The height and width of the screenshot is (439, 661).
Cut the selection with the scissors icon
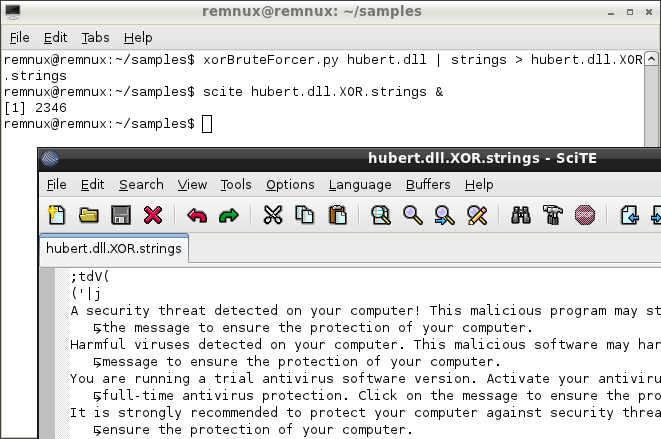pyautogui.click(x=273, y=215)
